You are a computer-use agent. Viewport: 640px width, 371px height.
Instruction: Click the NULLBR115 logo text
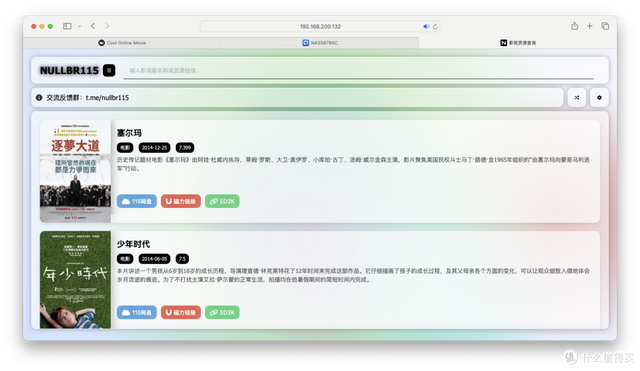[x=69, y=71]
